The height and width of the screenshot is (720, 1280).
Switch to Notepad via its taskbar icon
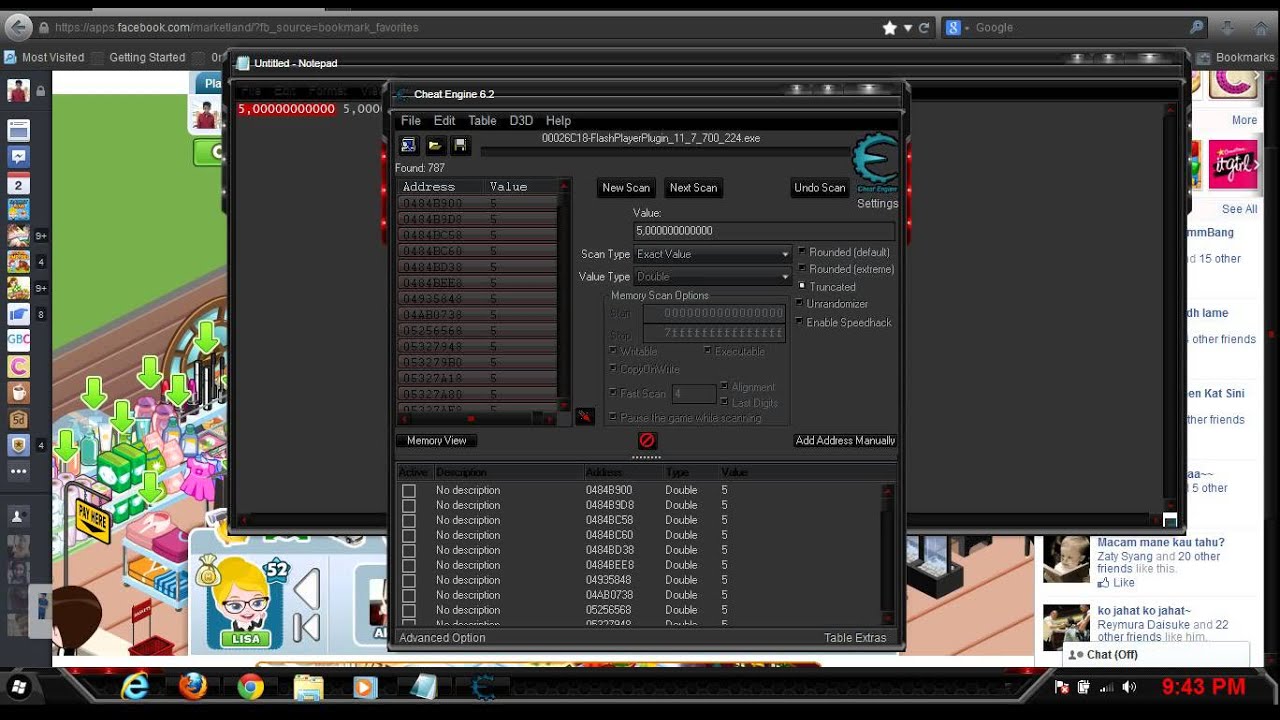[424, 686]
